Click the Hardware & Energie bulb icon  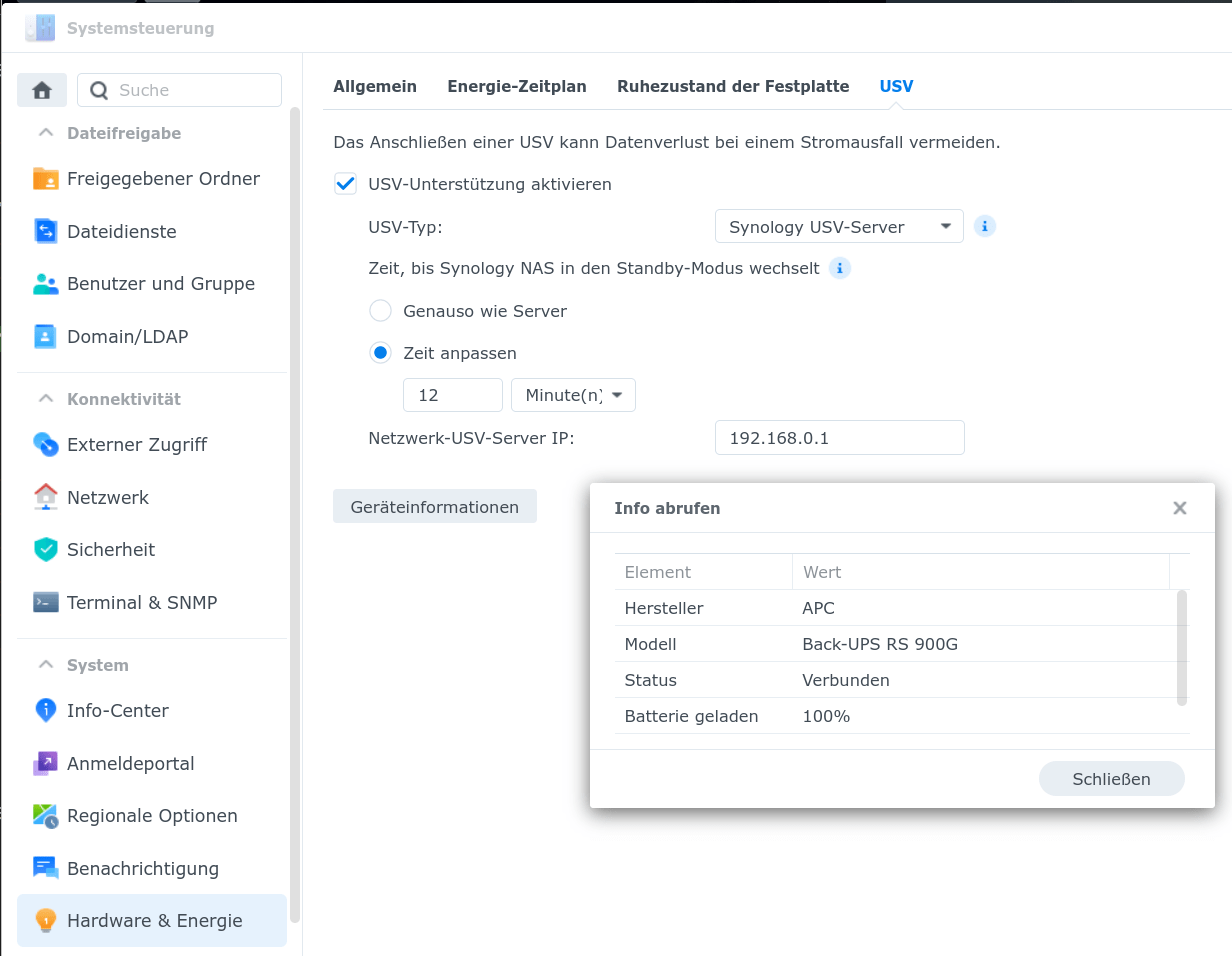click(46, 921)
